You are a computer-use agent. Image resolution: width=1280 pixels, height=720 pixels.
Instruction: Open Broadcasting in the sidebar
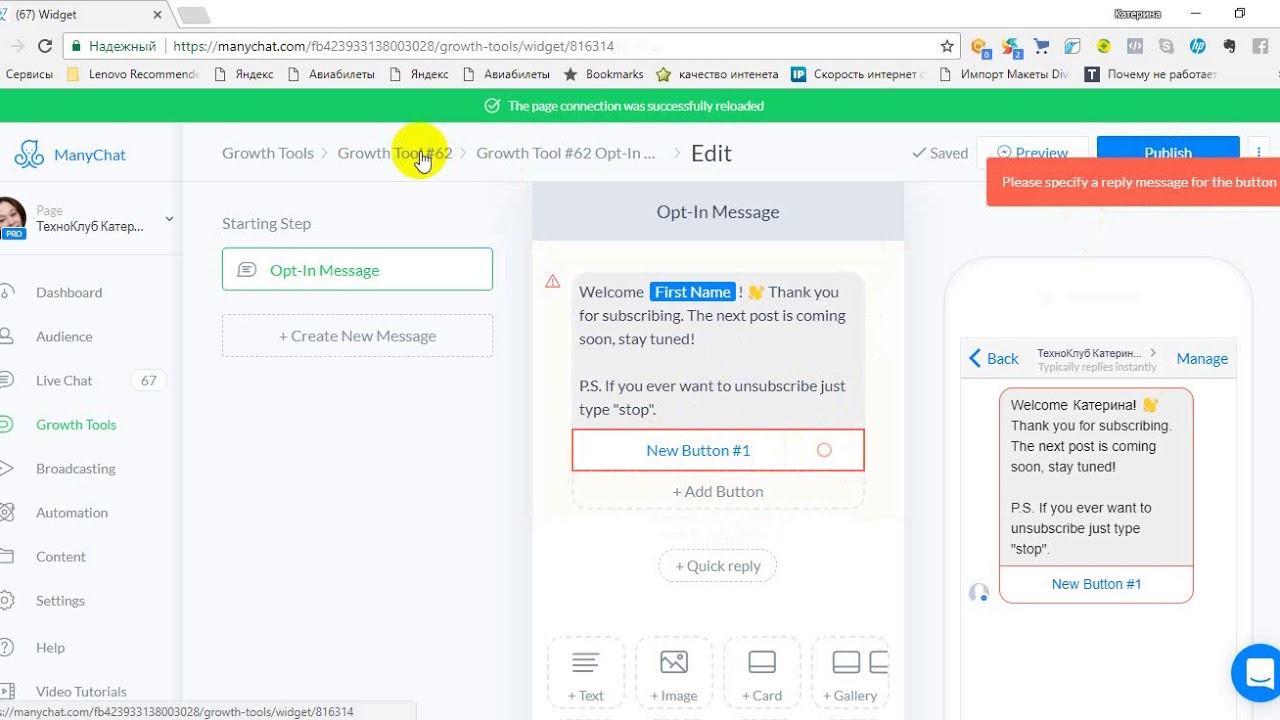point(76,468)
